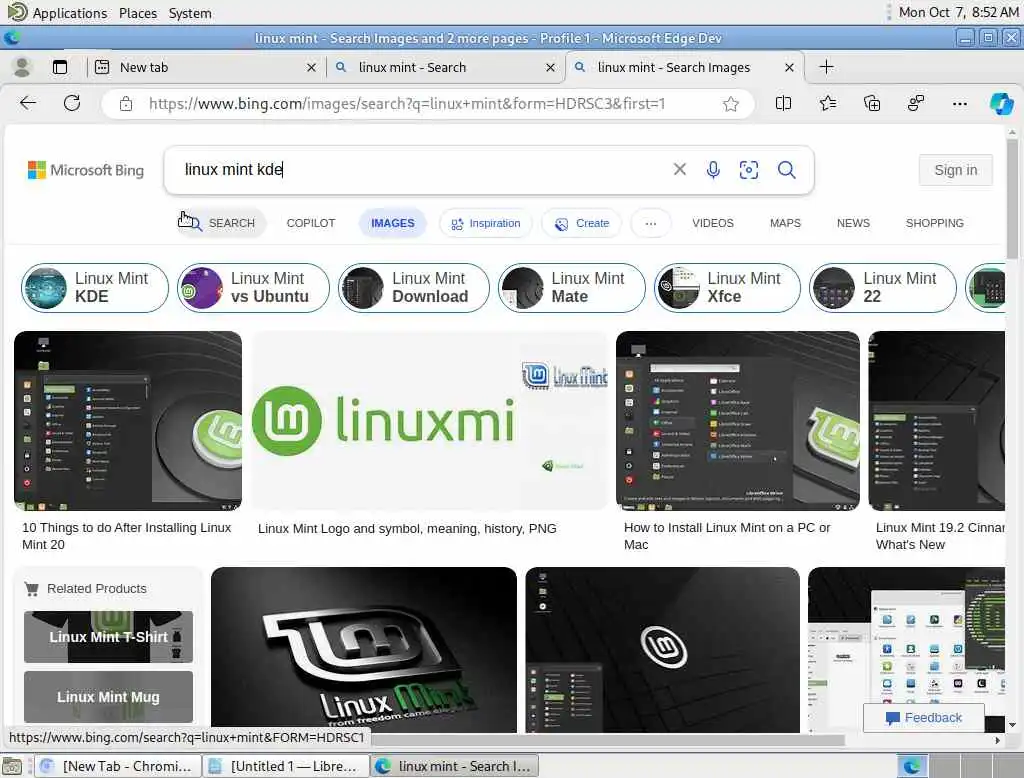Click the horizontal page scrollbar
This screenshot has height=778, width=1024.
click(607, 740)
